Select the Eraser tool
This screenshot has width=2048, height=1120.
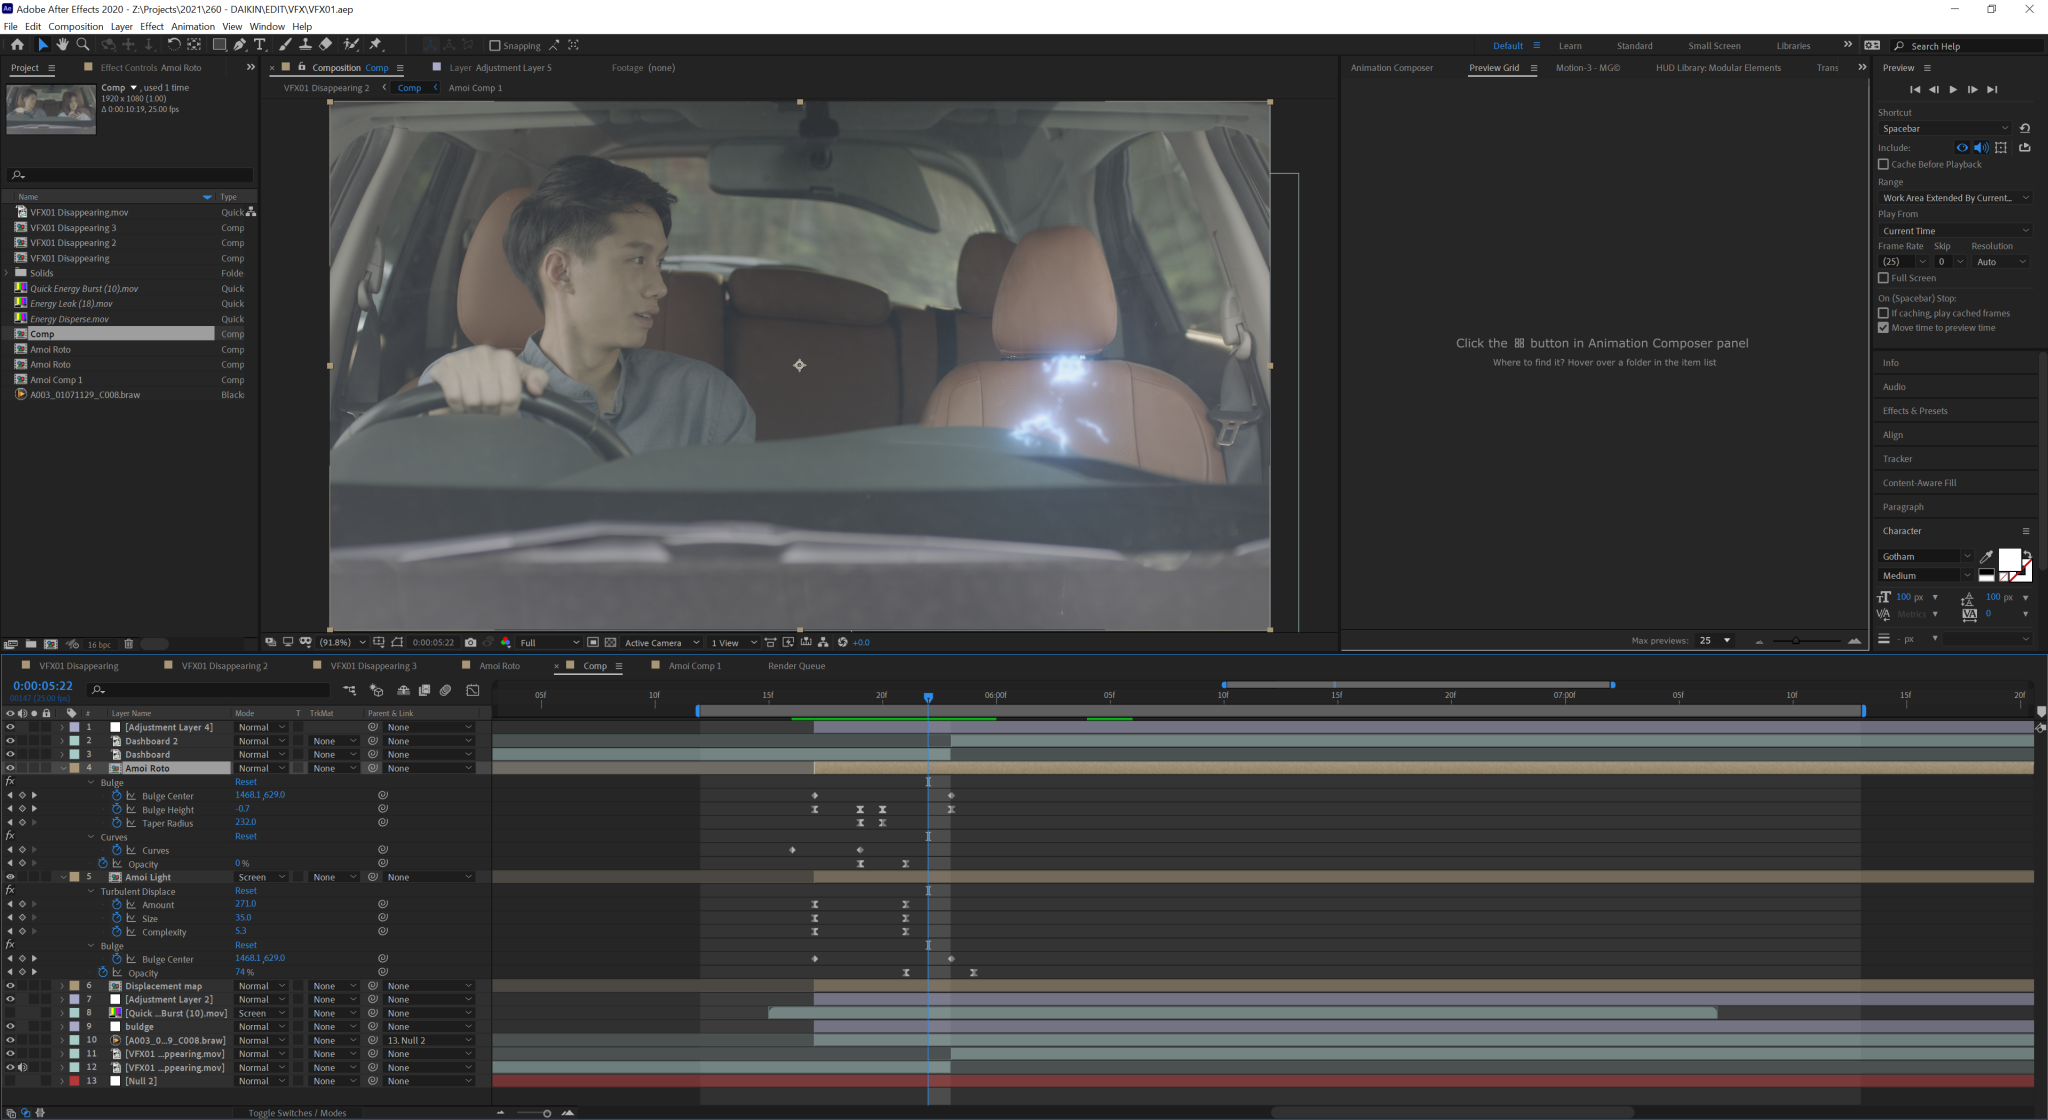pos(325,45)
